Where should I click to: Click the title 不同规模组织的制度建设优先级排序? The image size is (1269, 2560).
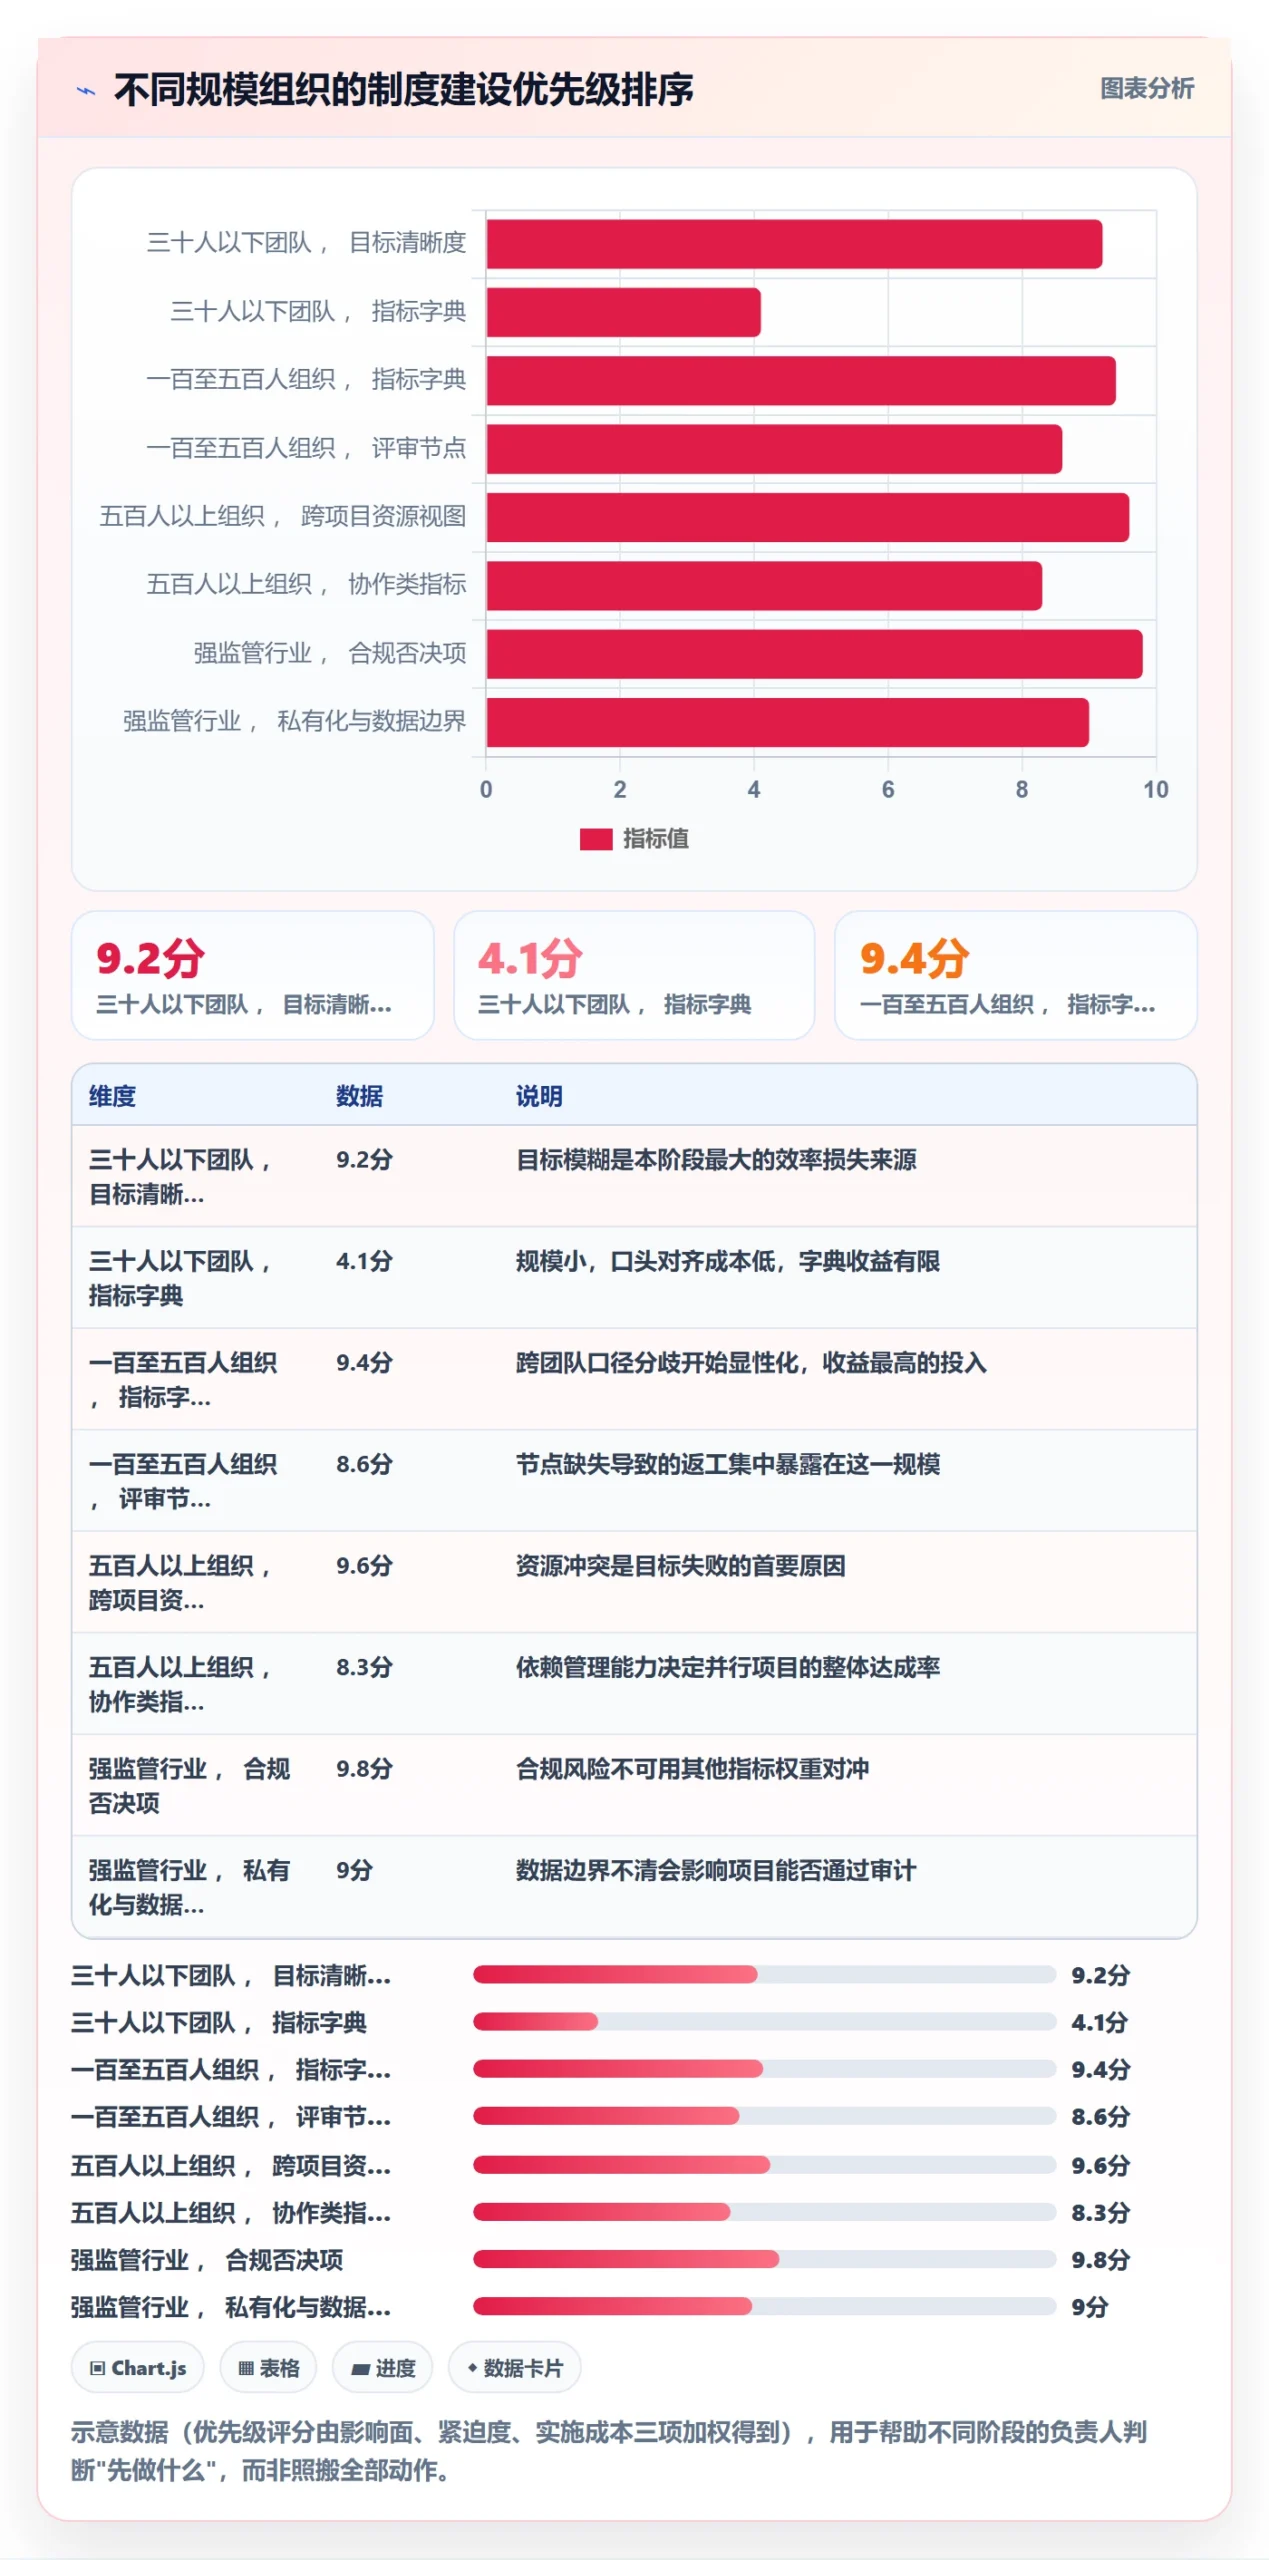click(403, 90)
